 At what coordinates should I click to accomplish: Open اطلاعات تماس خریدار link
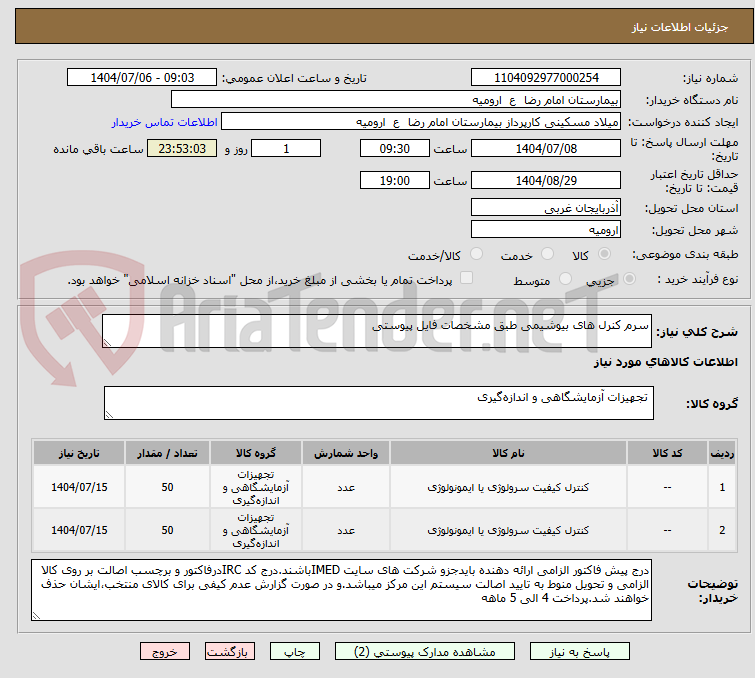pyautogui.click(x=165, y=122)
